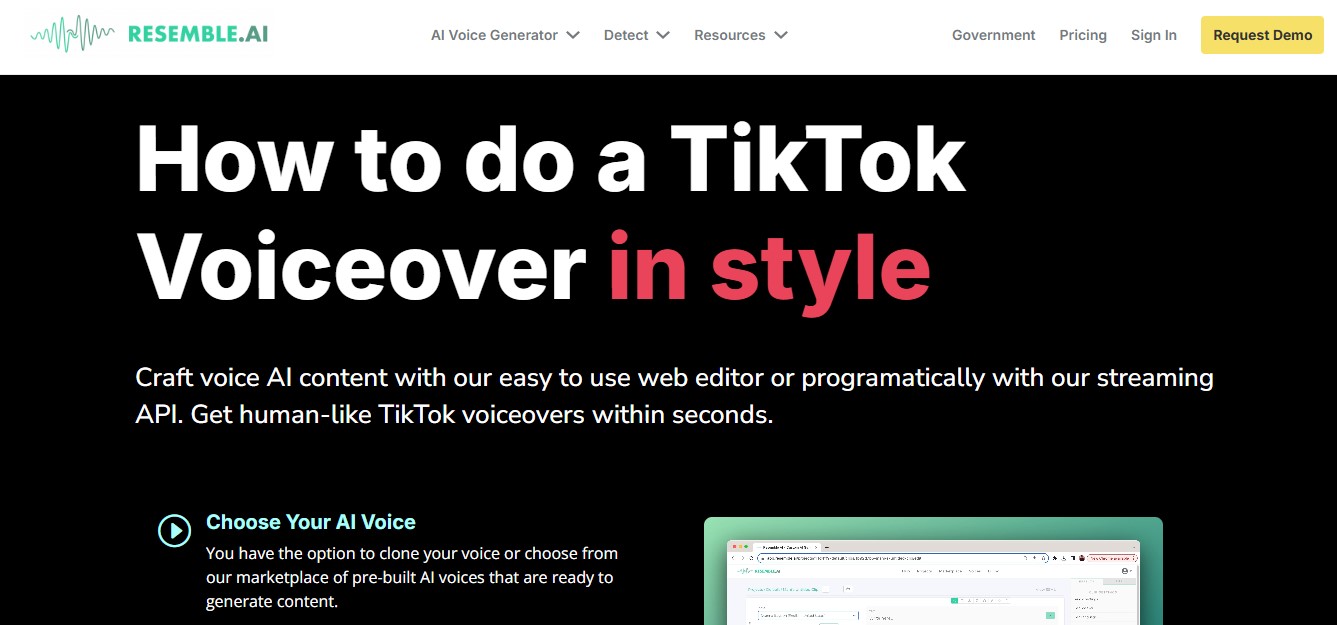Select the Choose Your AI Voice heading

pyautogui.click(x=310, y=522)
